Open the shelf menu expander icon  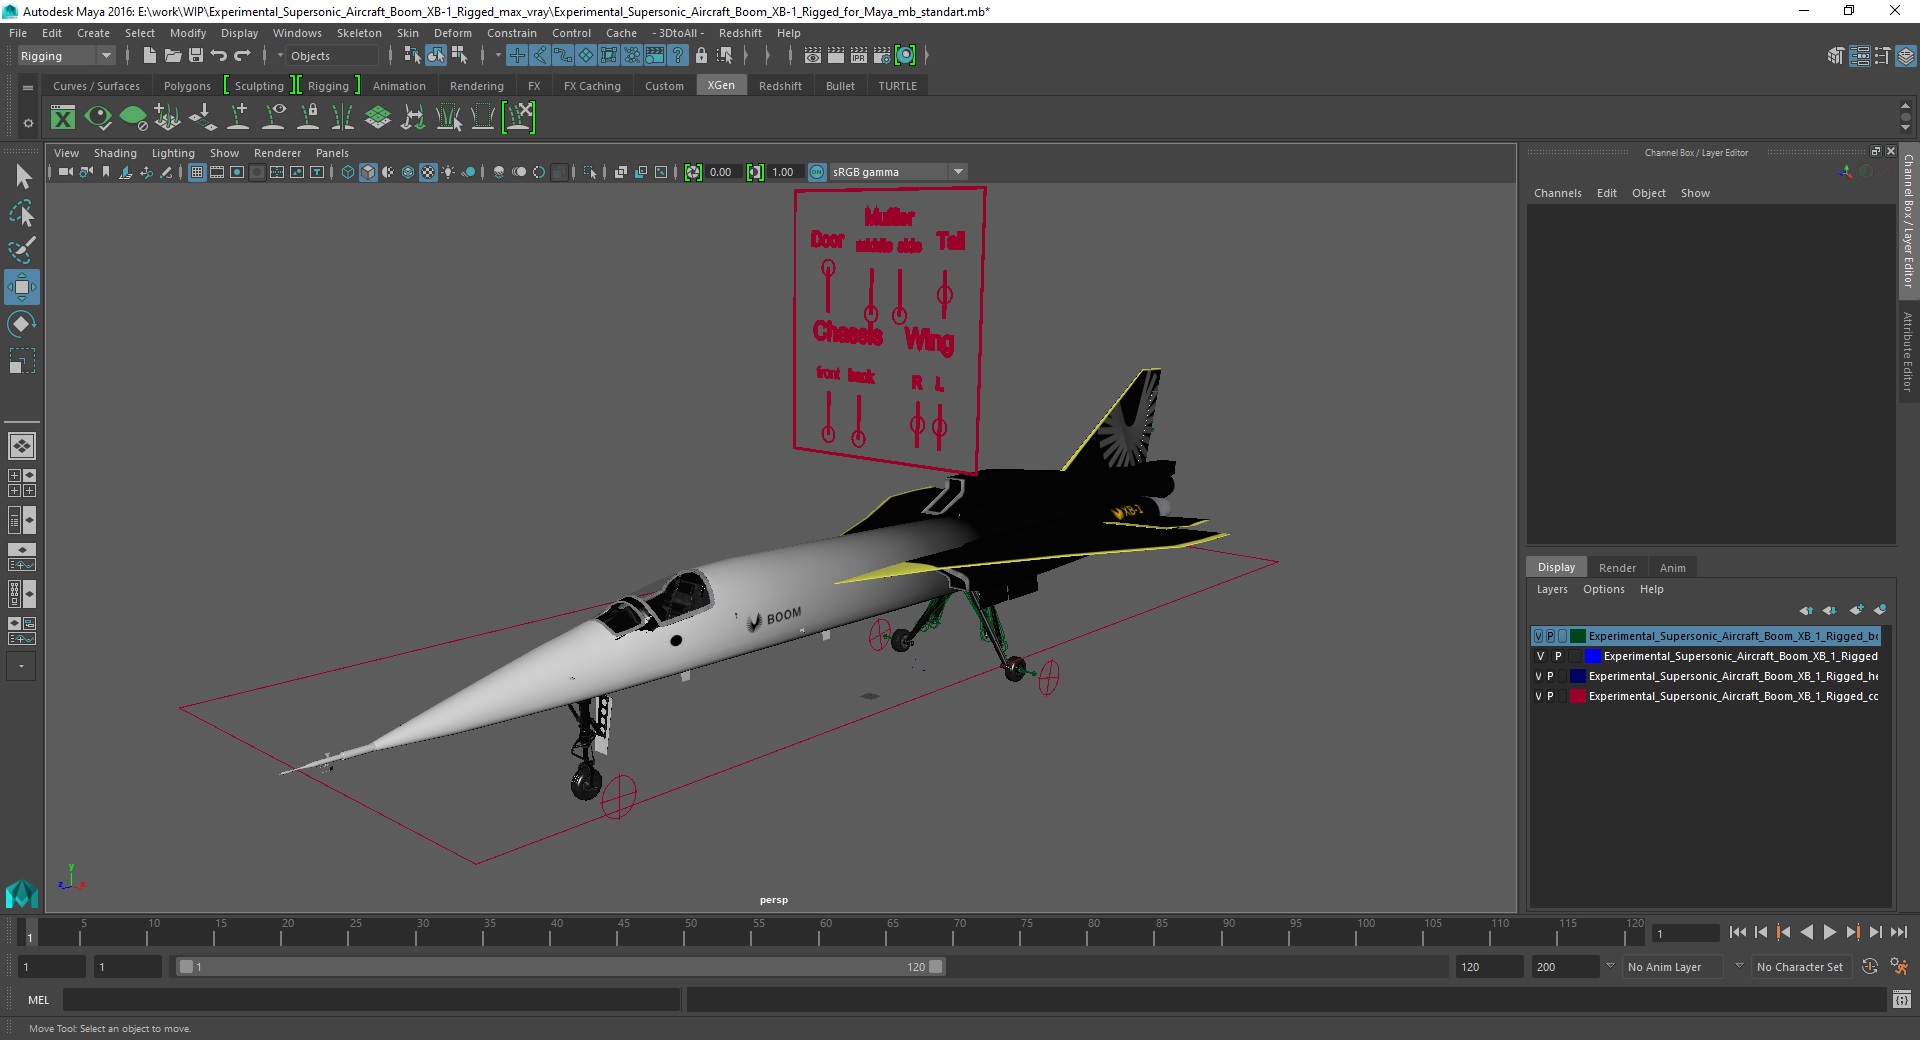28,88
